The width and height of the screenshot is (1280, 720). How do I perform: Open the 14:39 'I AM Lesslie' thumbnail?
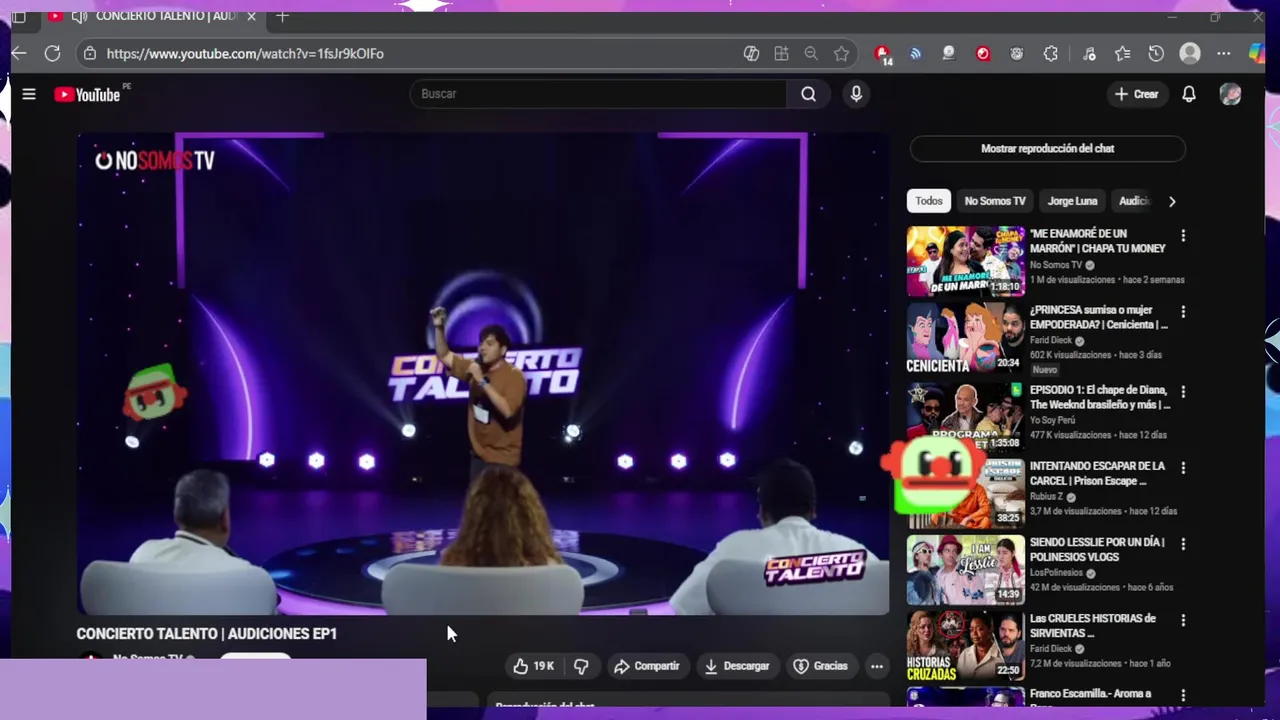point(965,570)
